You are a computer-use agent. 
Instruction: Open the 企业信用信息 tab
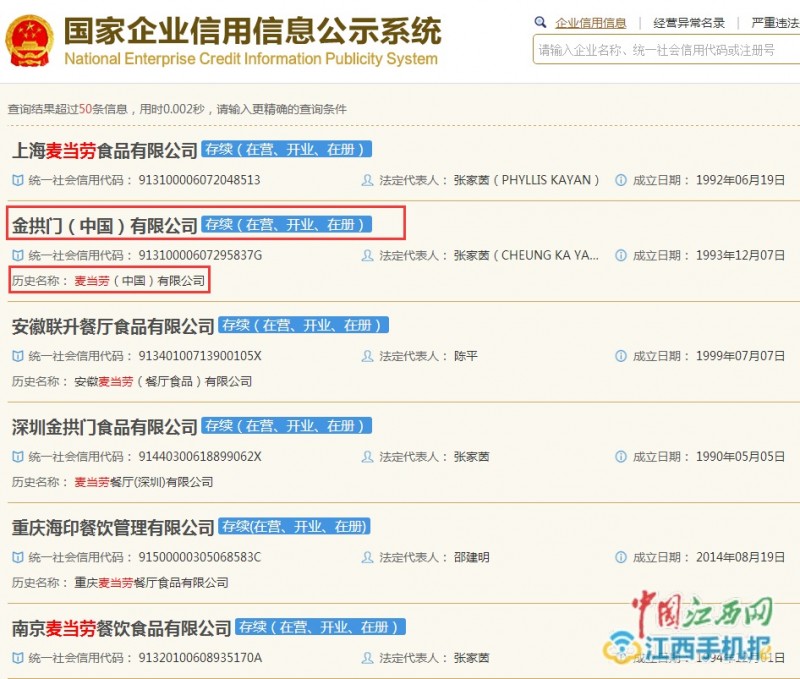tap(591, 23)
